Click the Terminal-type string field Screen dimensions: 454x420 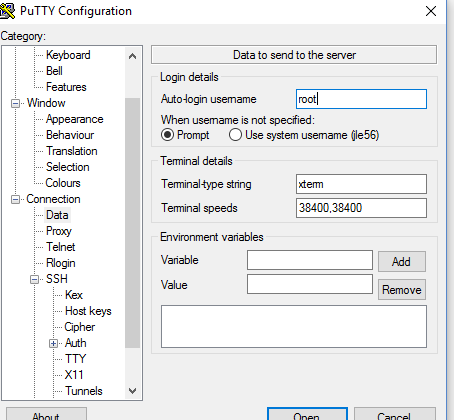[x=361, y=184]
